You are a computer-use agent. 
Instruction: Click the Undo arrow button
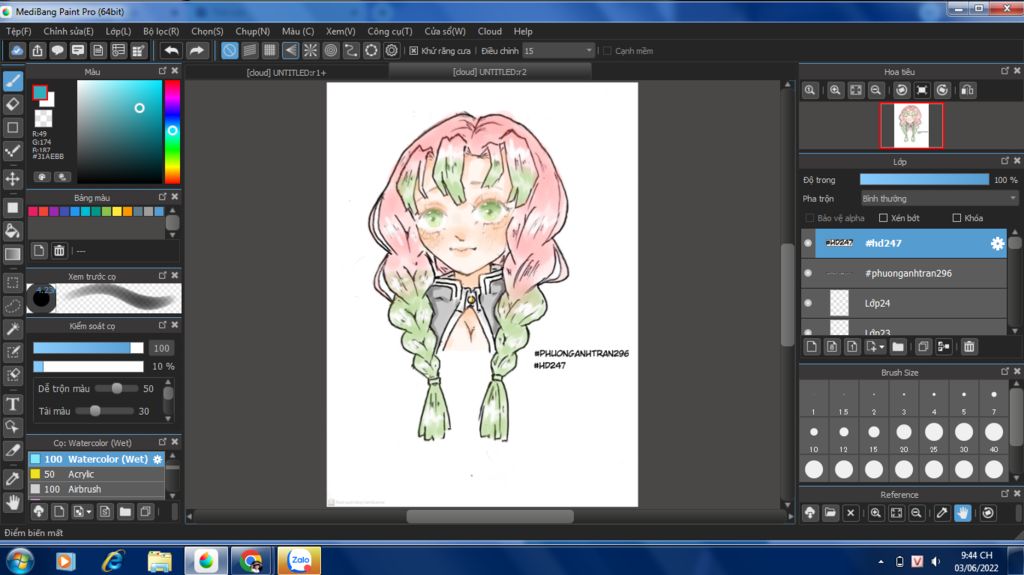pos(171,50)
